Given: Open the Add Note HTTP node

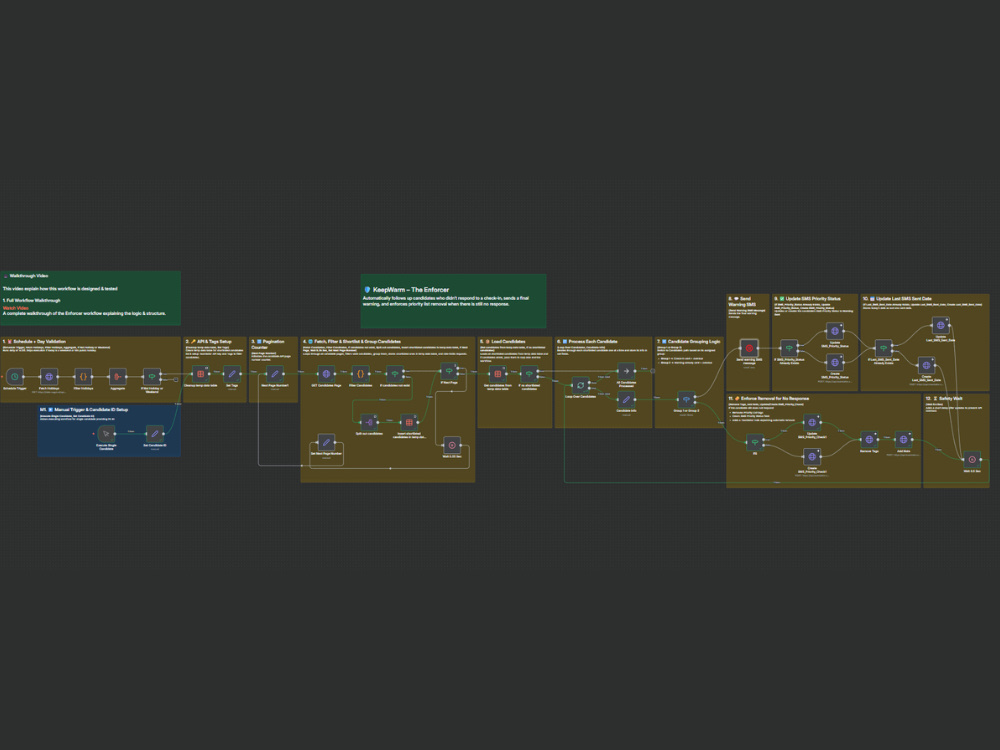Looking at the screenshot, I should pos(903,439).
